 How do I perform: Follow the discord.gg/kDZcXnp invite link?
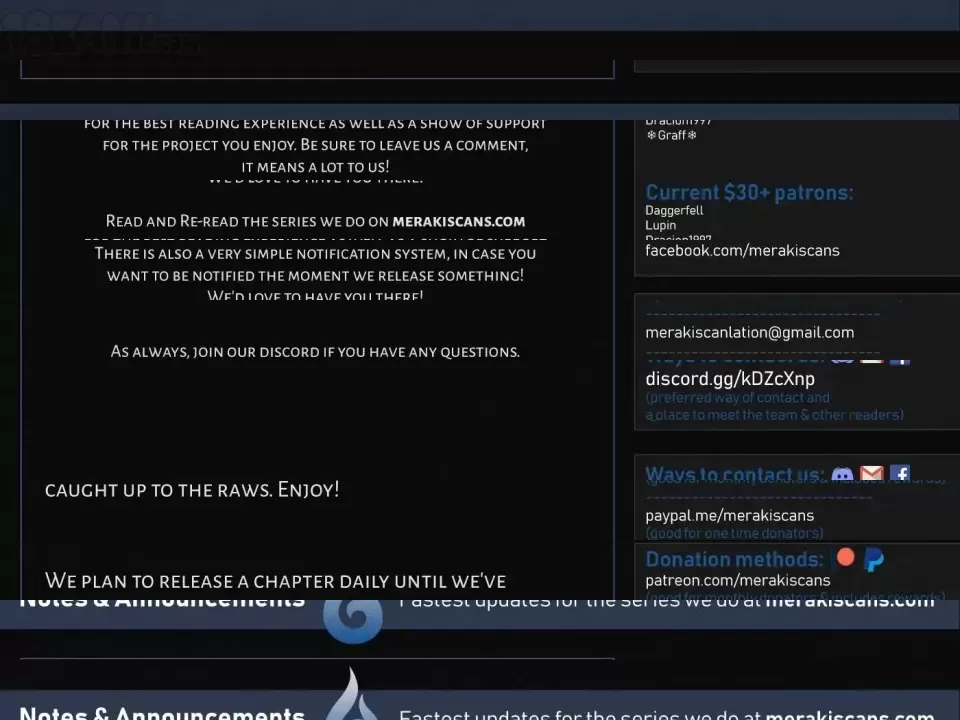730,379
